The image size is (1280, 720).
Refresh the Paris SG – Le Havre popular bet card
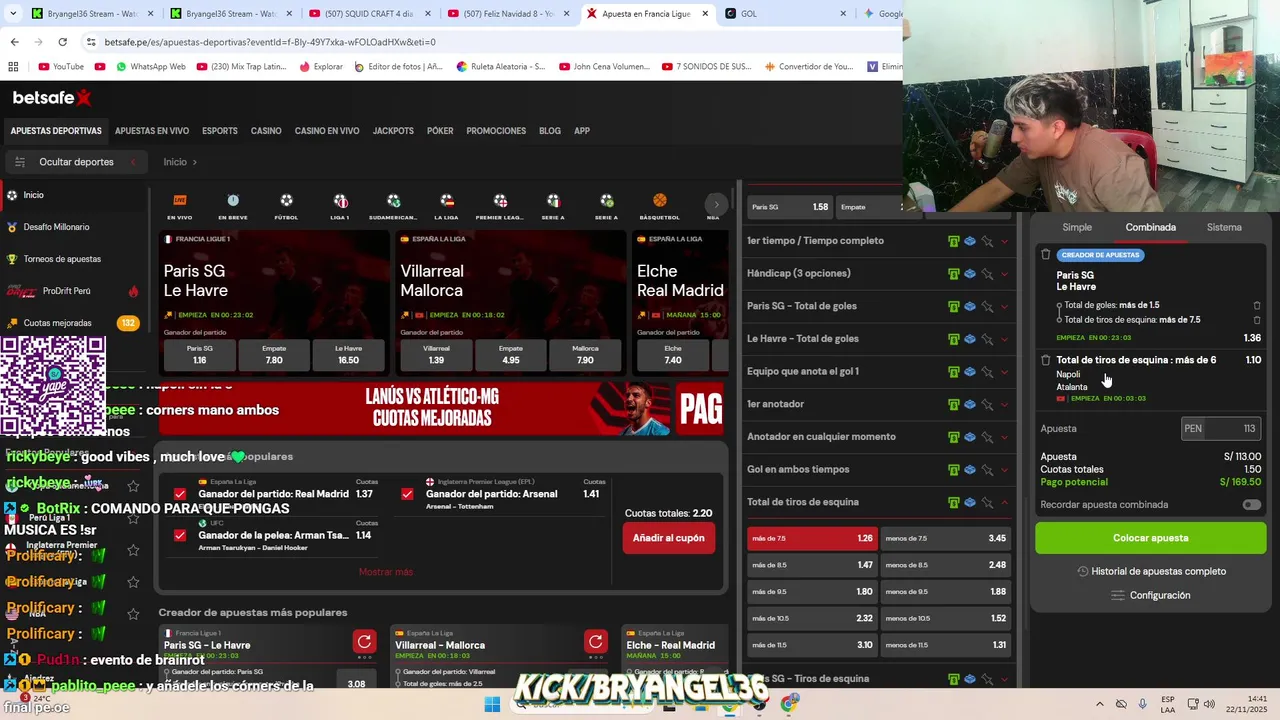tap(364, 642)
